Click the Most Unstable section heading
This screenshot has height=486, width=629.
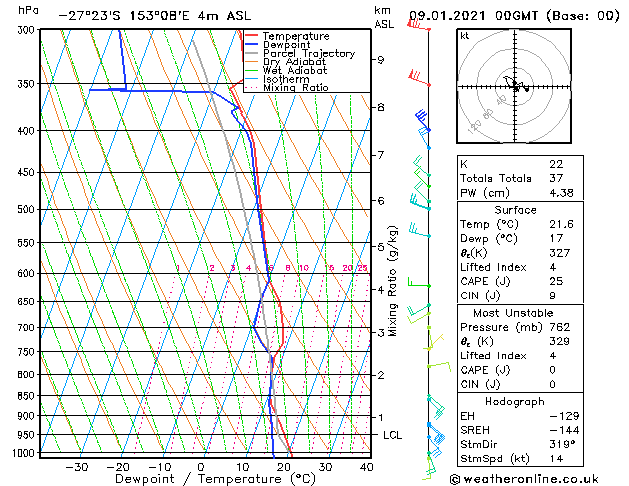(513, 313)
